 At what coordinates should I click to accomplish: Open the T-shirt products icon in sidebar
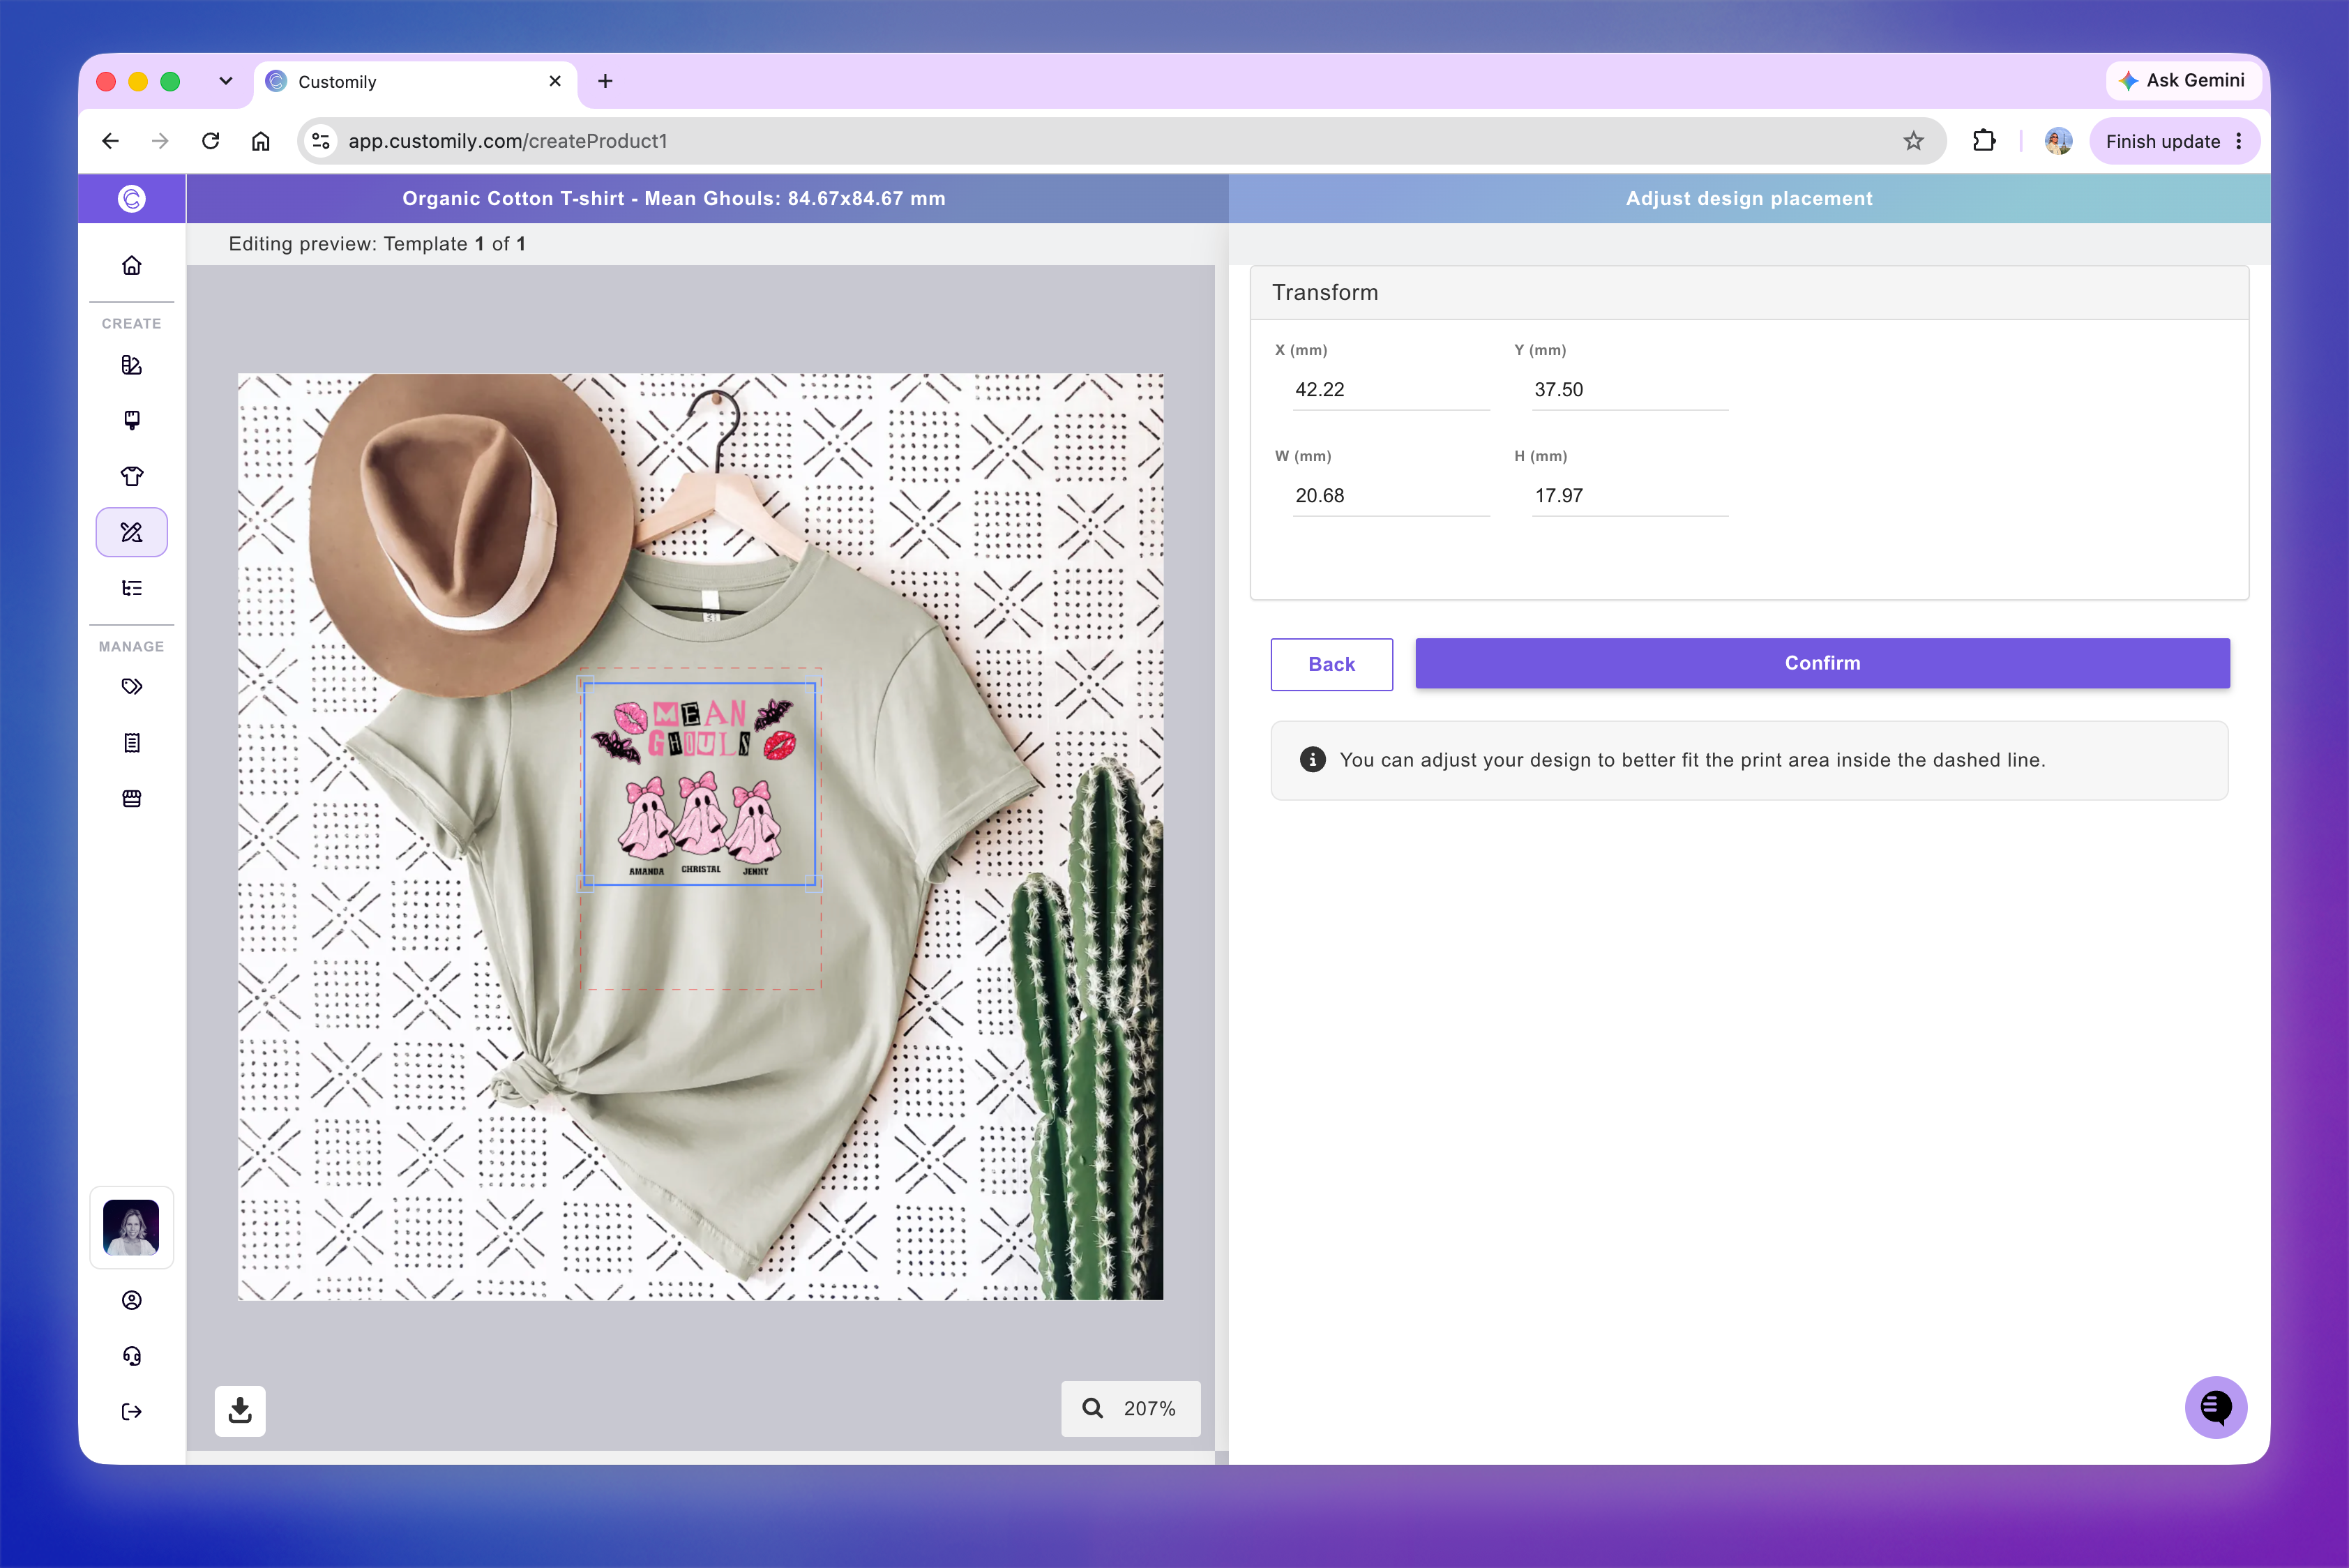(x=131, y=476)
